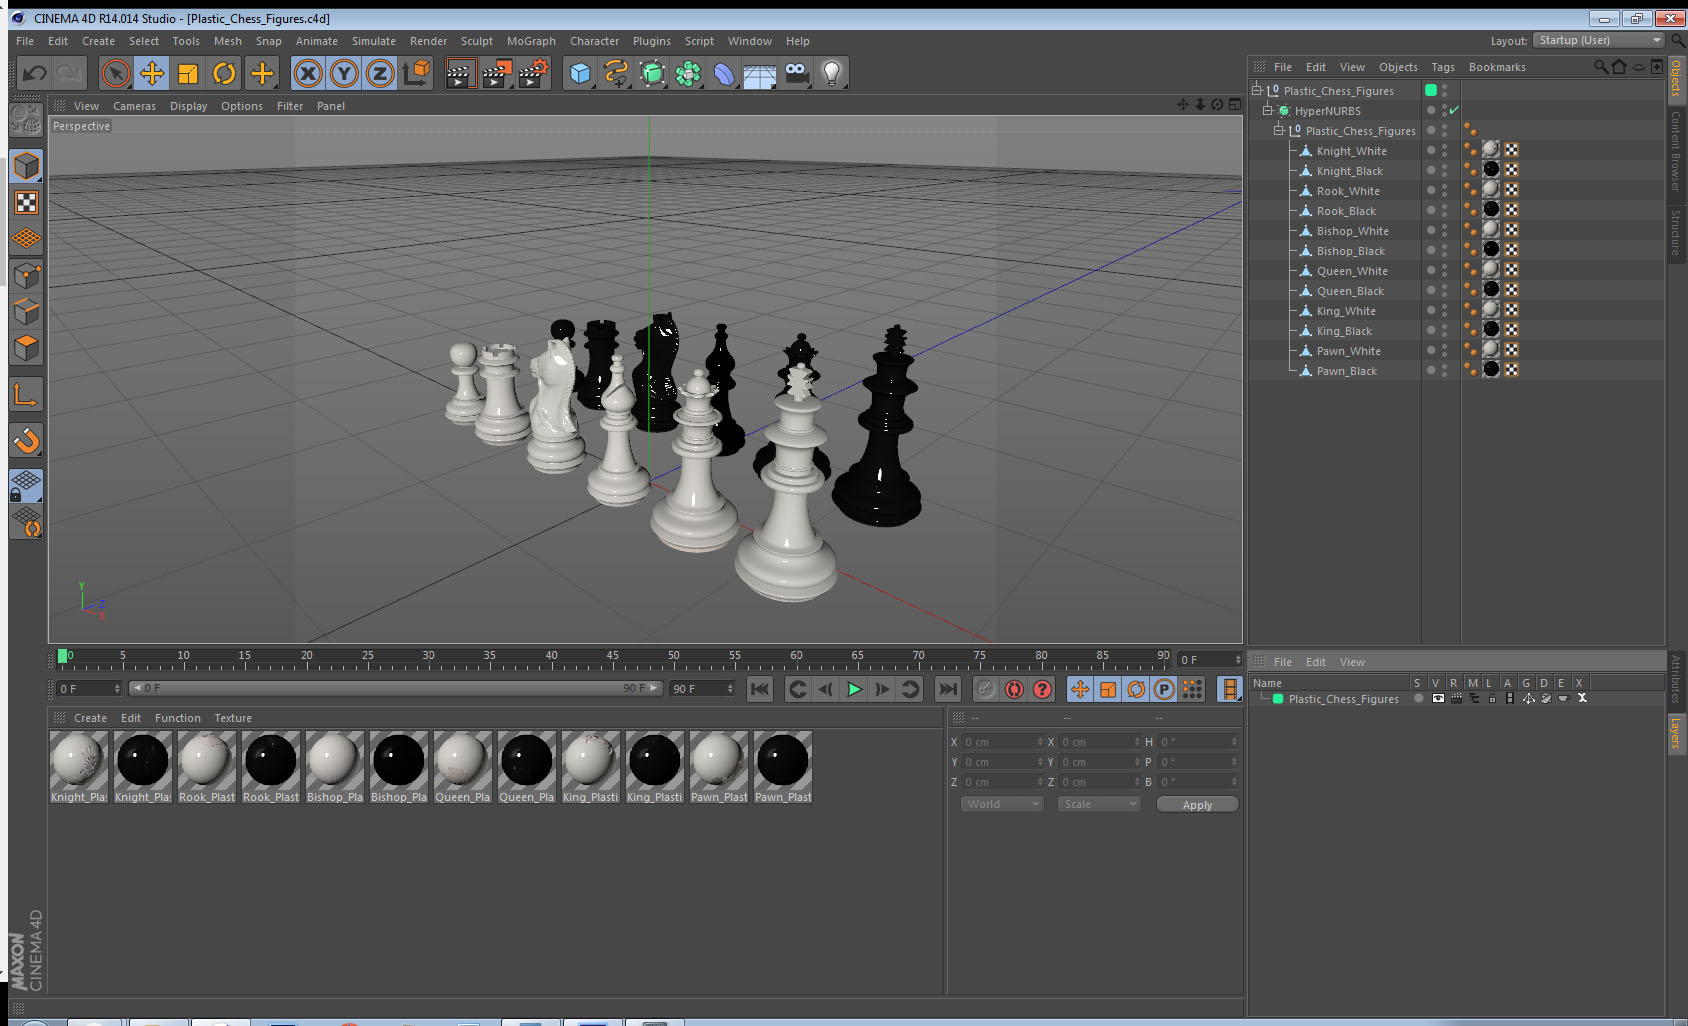Collapse the nested Plastic_Chess_Figures group

[1278, 130]
